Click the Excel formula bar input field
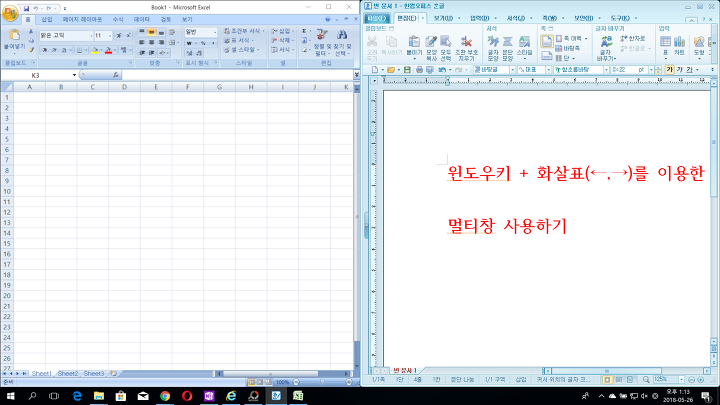 [x=237, y=75]
